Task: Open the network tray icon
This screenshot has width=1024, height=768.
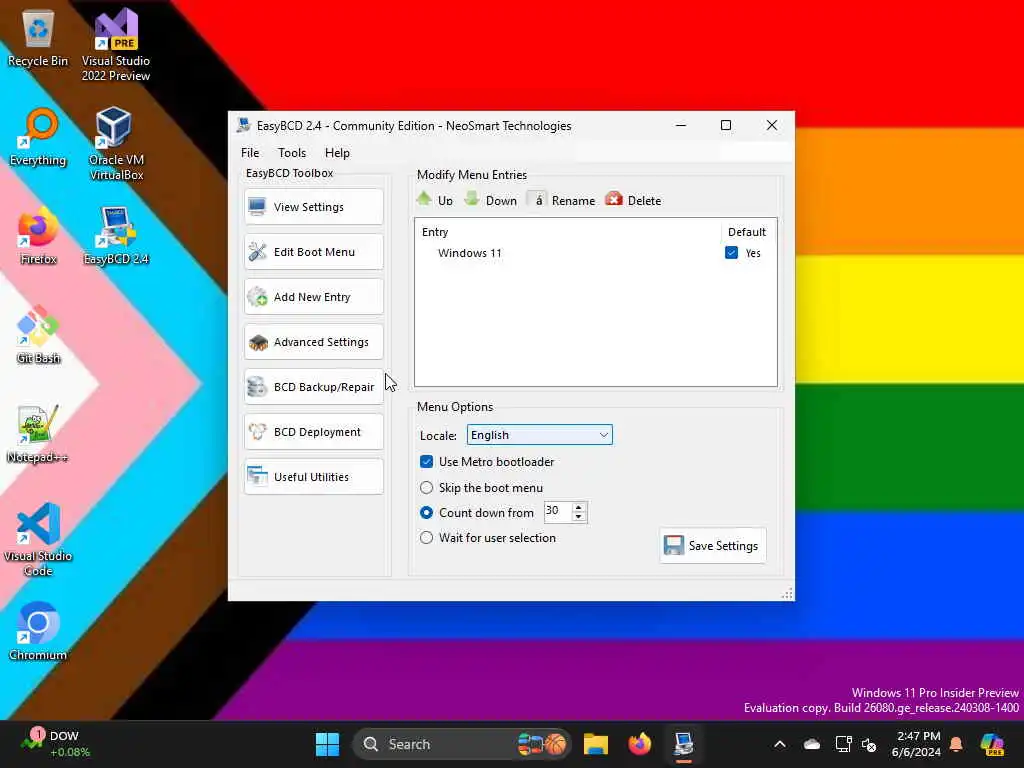Action: (843, 744)
